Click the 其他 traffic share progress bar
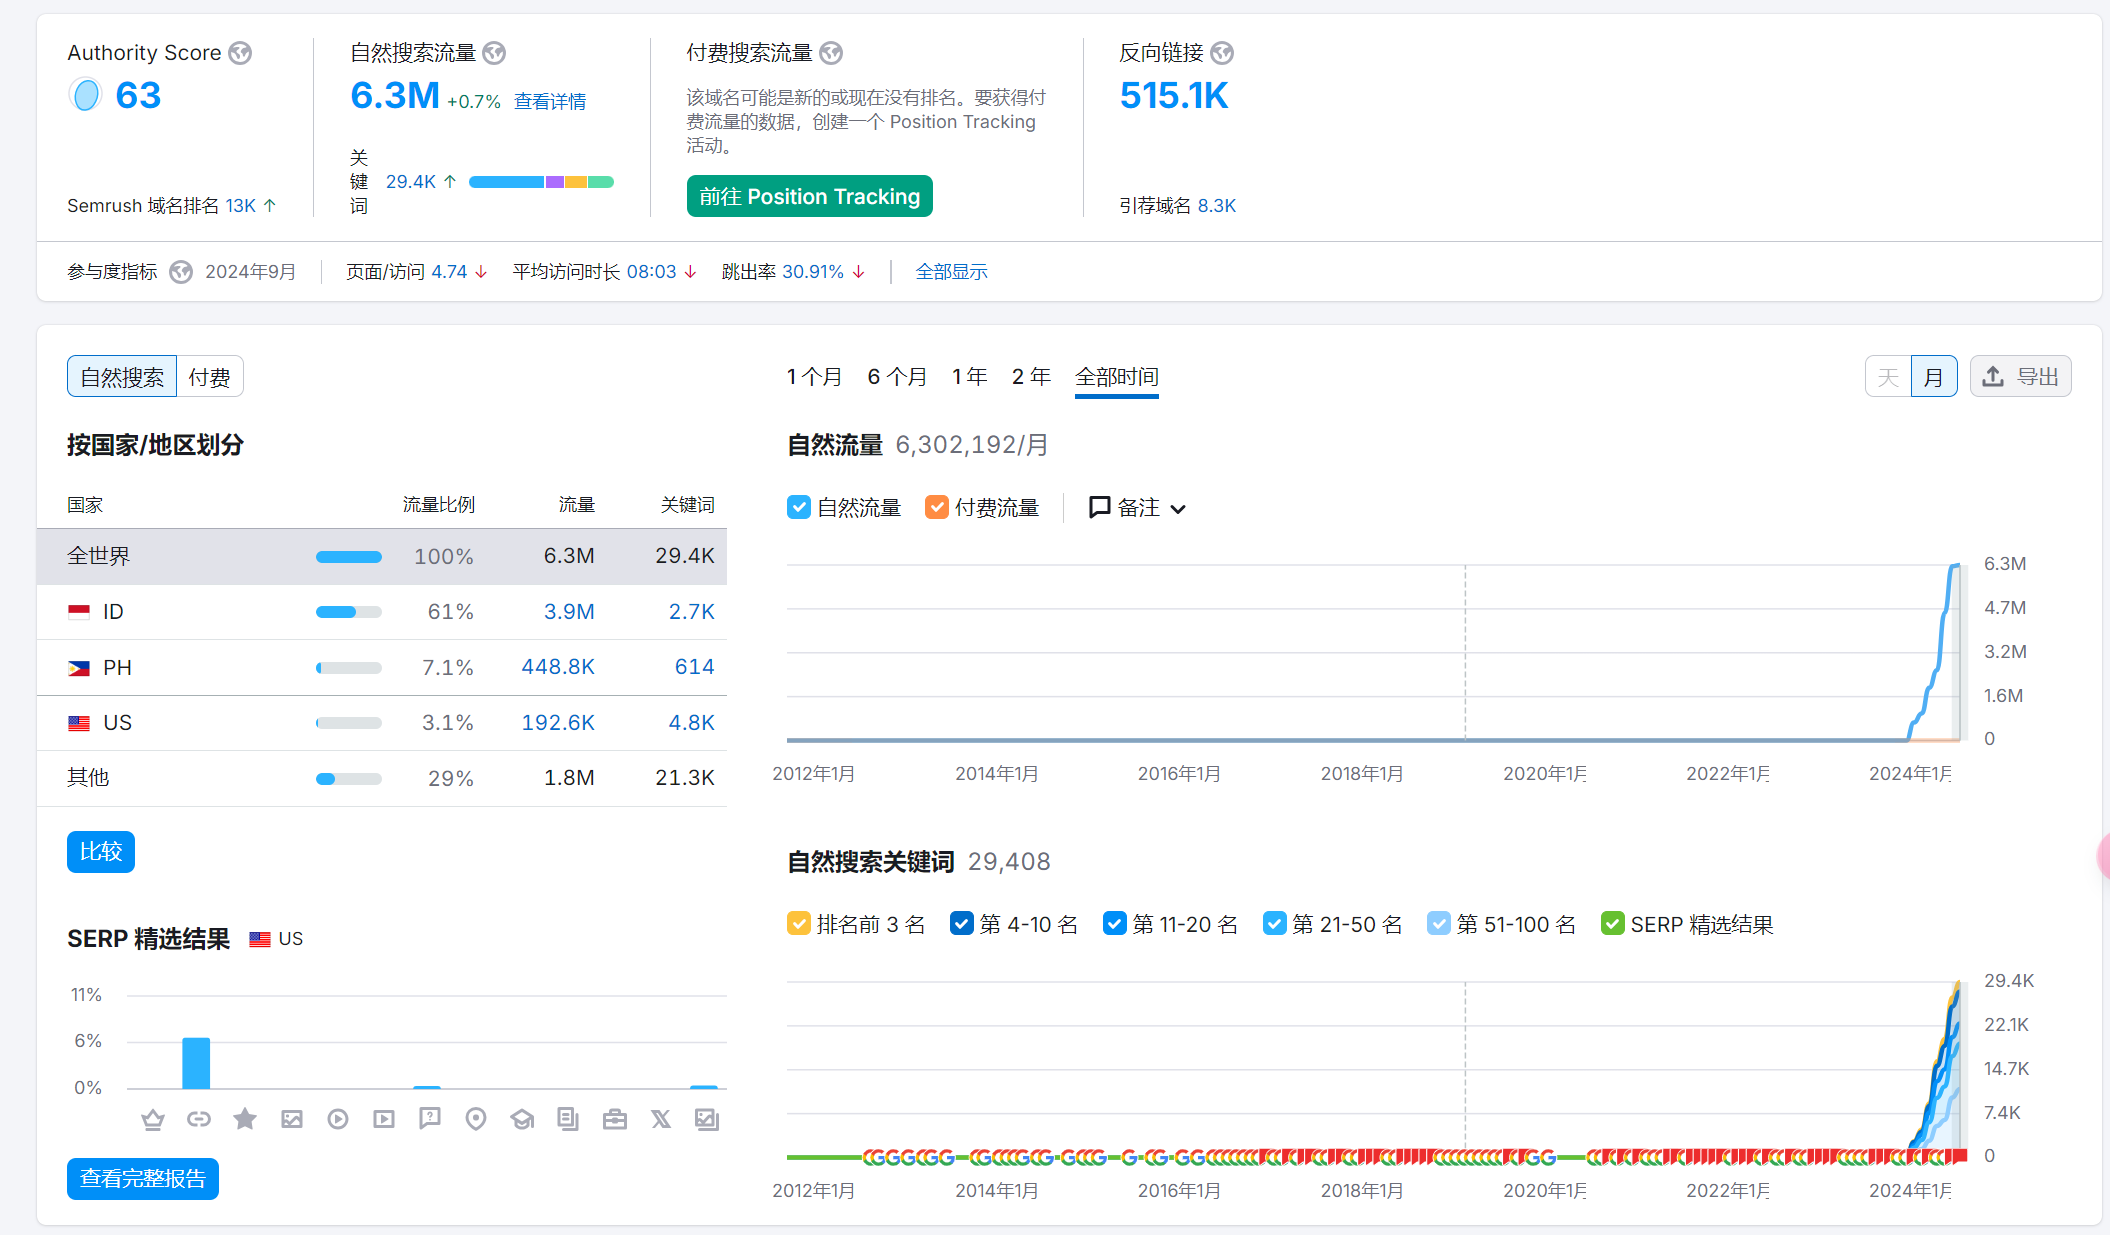The image size is (2110, 1235). [x=349, y=779]
